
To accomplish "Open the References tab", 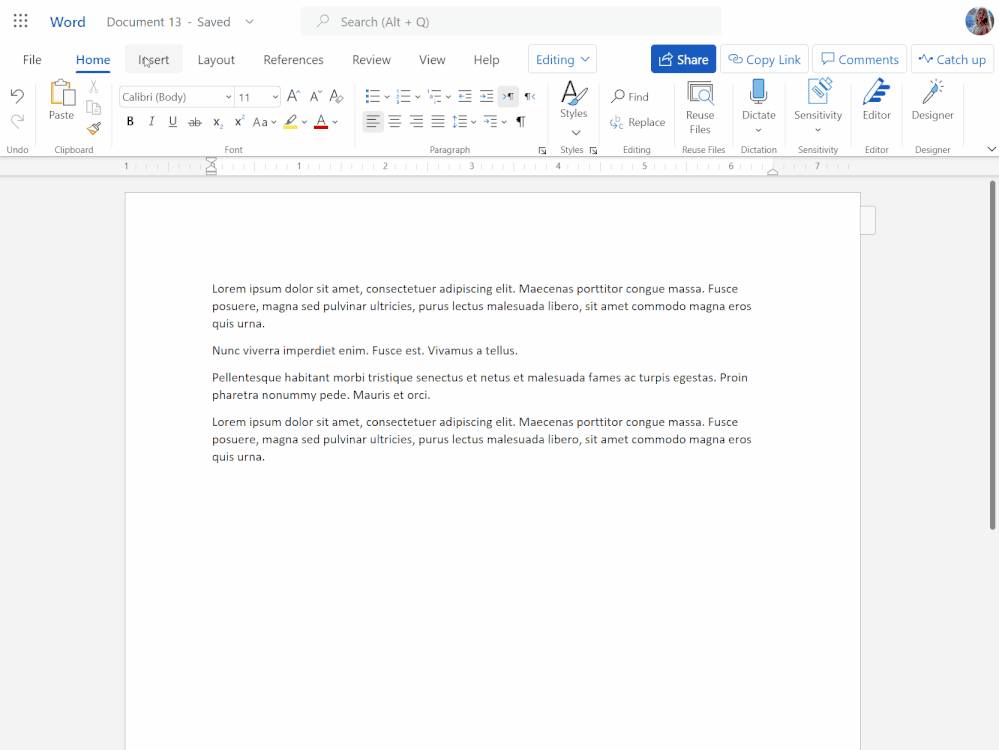I will pyautogui.click(x=293, y=59).
